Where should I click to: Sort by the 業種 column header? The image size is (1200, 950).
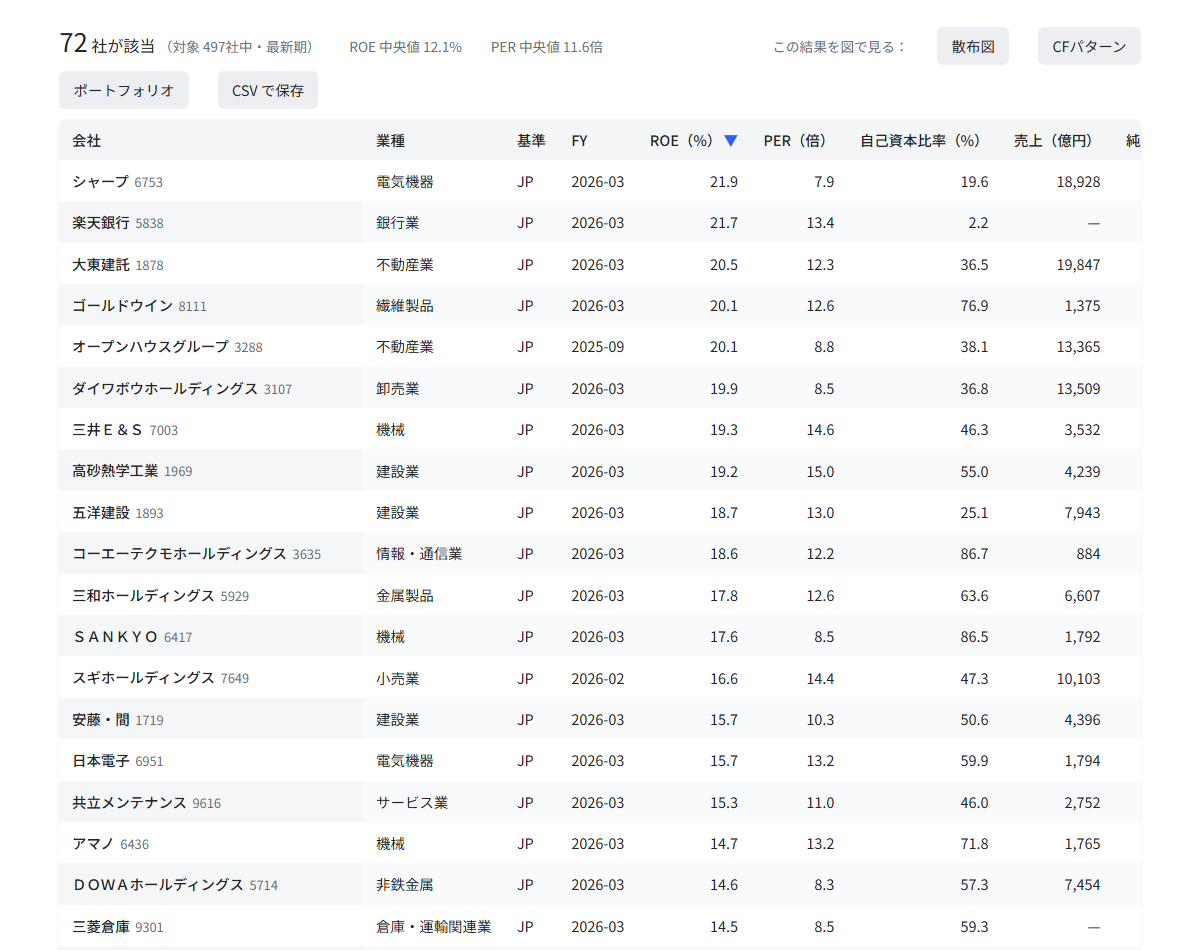pyautogui.click(x=391, y=141)
